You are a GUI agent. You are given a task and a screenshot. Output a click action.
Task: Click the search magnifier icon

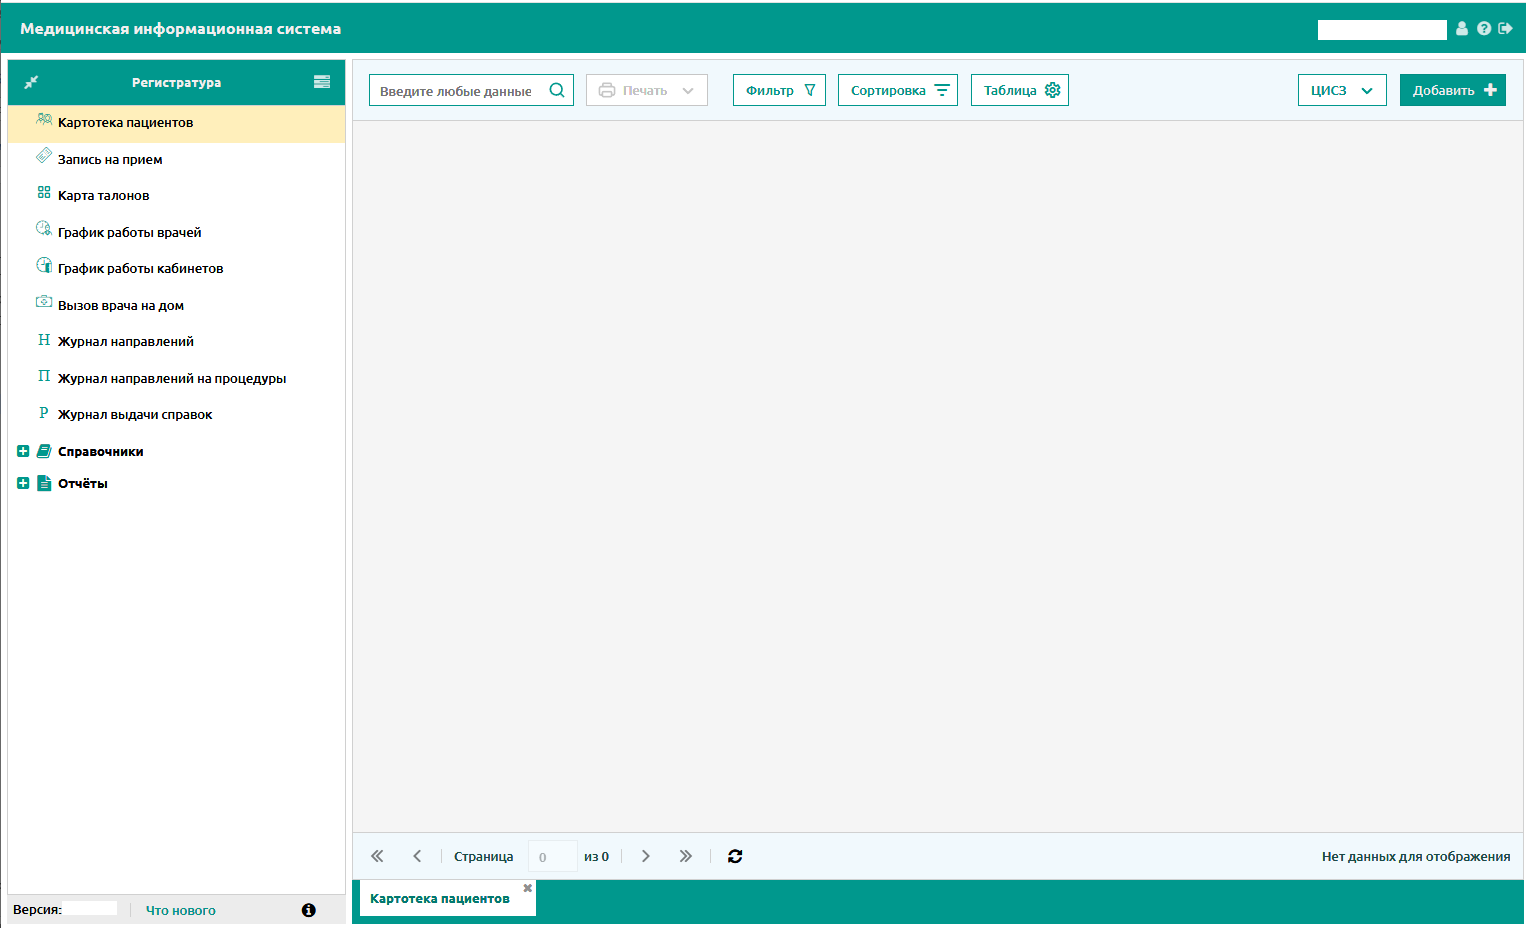click(x=557, y=90)
